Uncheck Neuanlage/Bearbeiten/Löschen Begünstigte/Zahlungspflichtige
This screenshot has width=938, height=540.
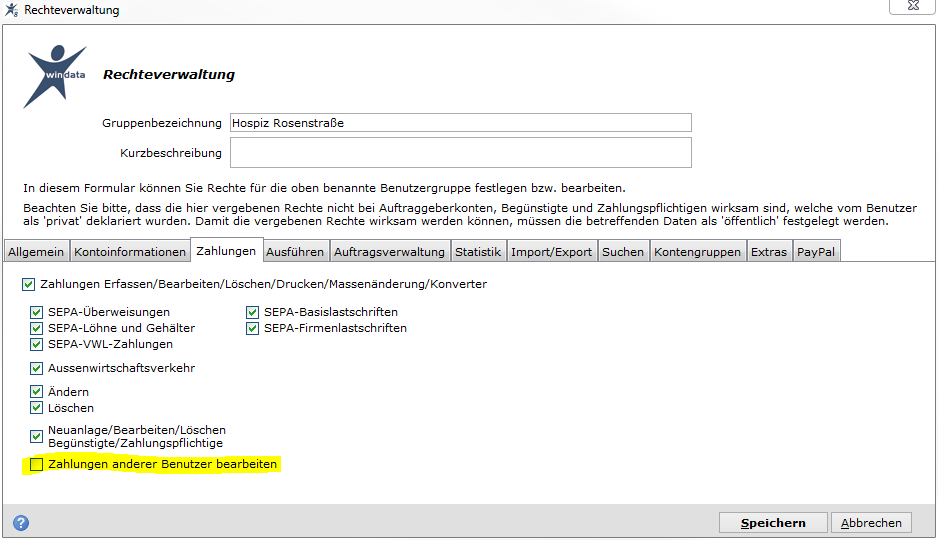click(x=36, y=437)
